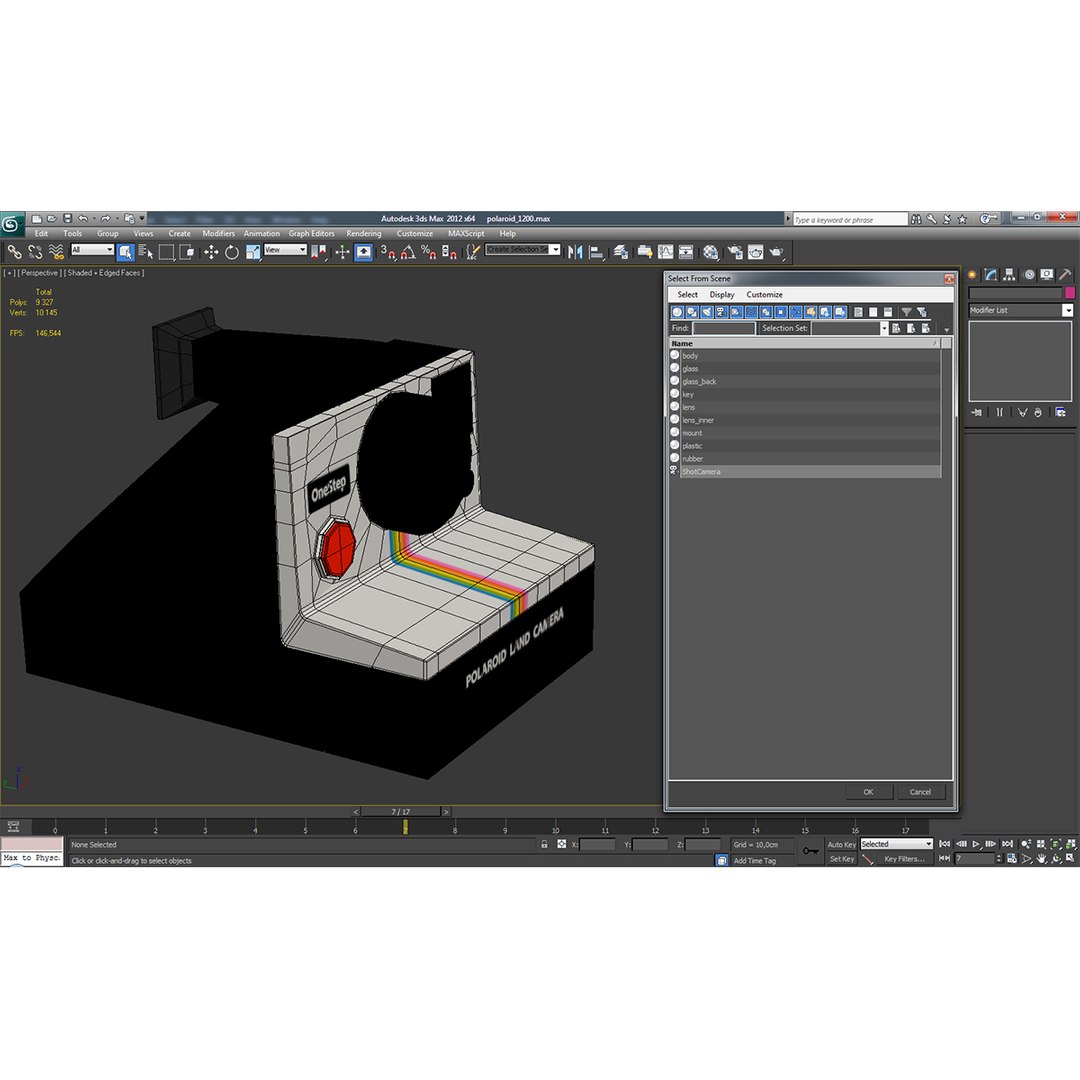Click the Mirror tool icon

[575, 252]
